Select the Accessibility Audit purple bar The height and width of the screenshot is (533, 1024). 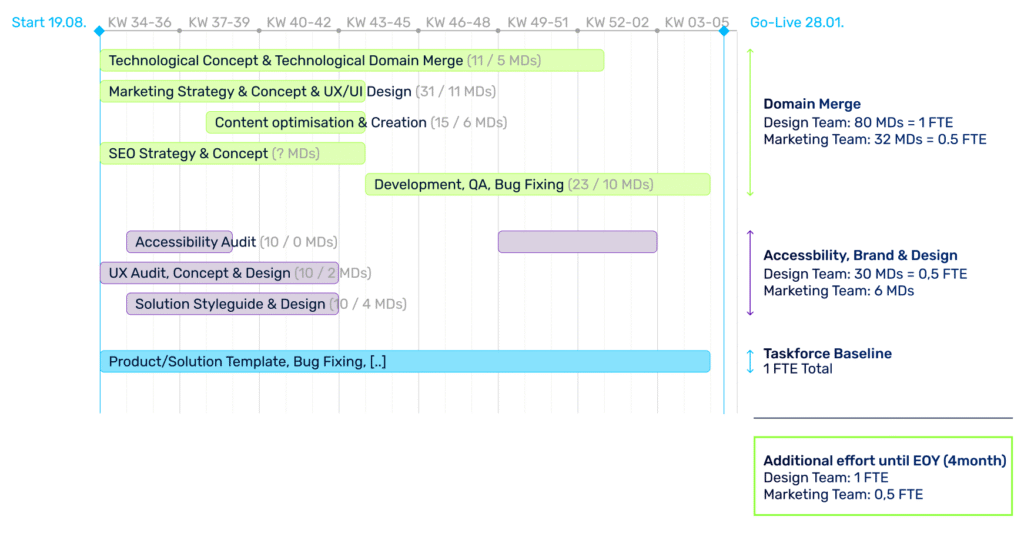[179, 242]
